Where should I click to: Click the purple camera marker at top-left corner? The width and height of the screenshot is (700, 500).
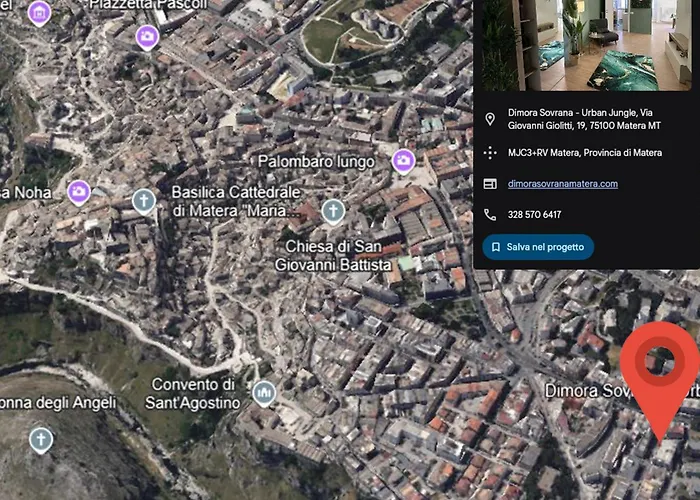point(38,13)
